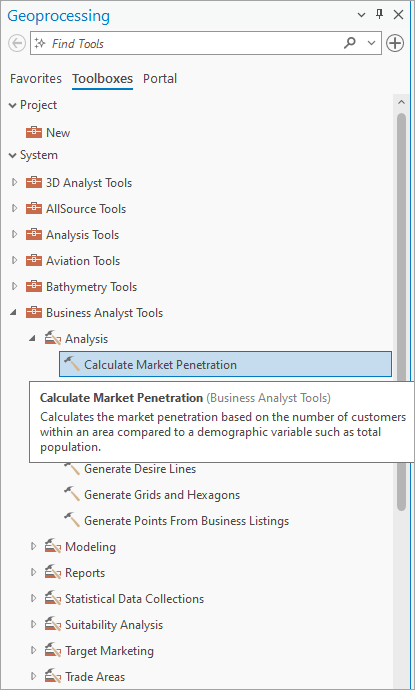Switch to the Portal tab
The height and width of the screenshot is (690, 415).
[160, 79]
